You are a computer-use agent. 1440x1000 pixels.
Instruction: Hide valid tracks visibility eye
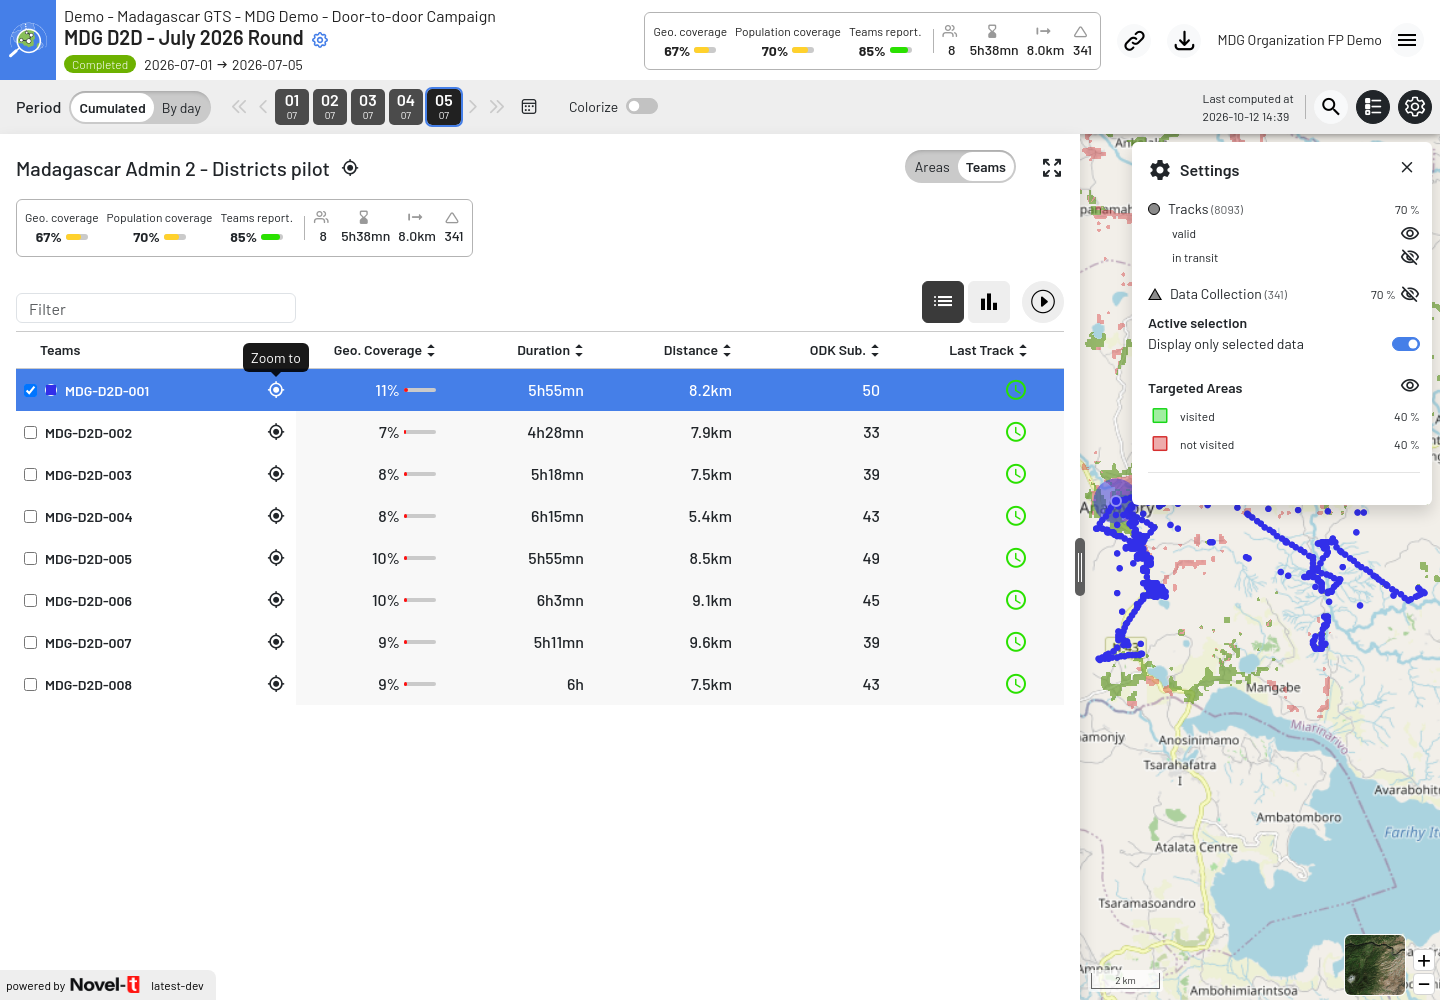[x=1410, y=234]
